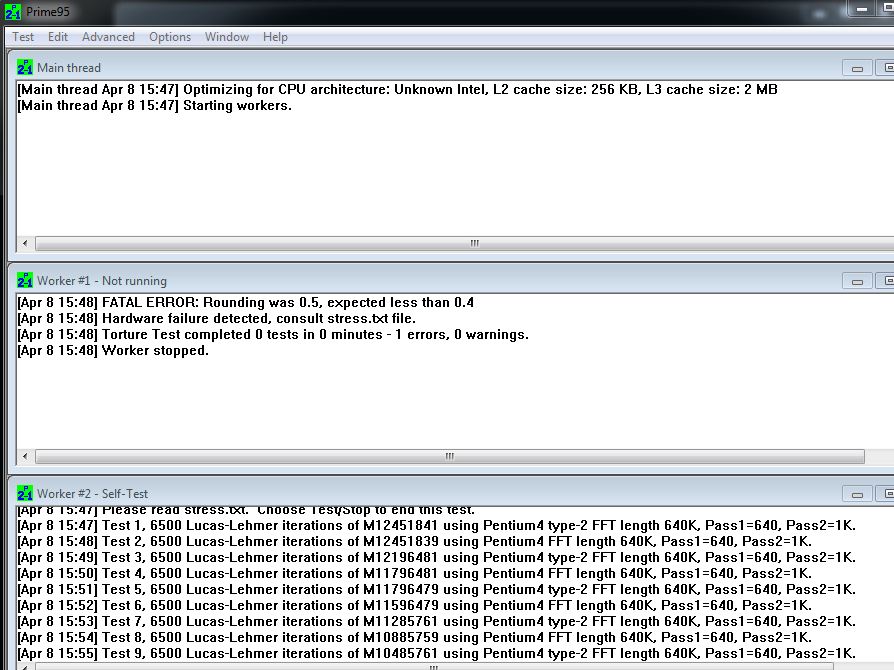Click the Test 8 M10885759 log line

[x=415, y=637]
